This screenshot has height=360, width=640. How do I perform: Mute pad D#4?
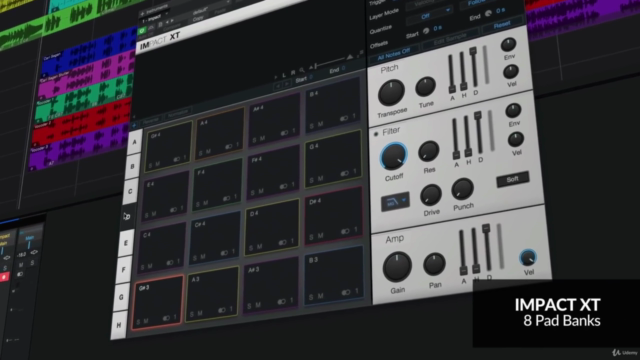pyautogui.click(x=320, y=236)
